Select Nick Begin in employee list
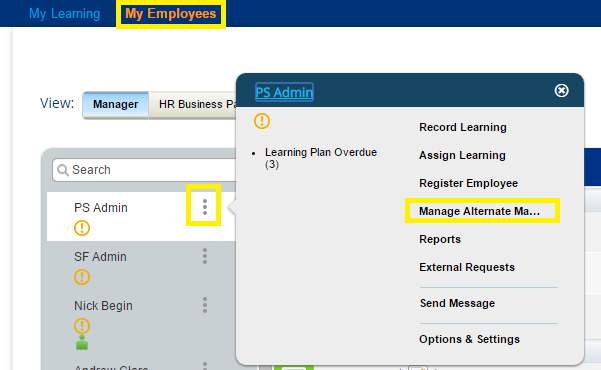601x370 pixels. 103,306
